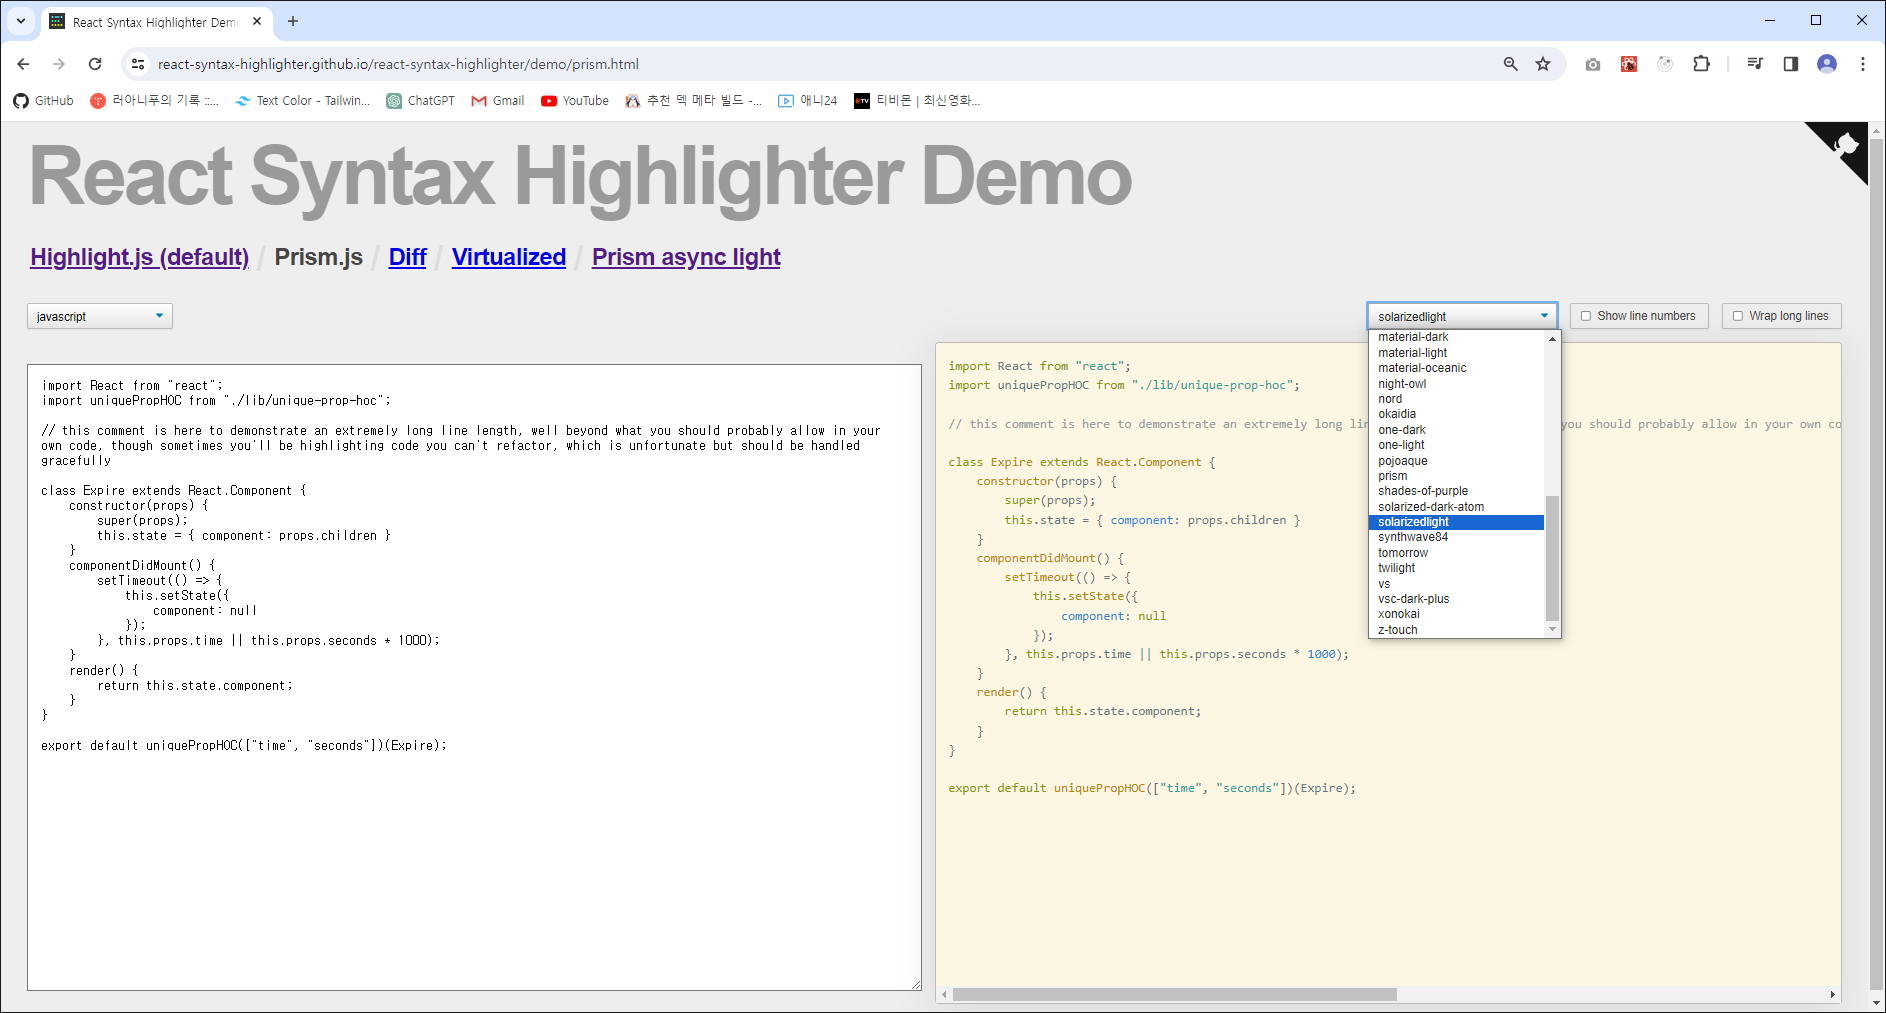Pick the okaidia theme
This screenshot has width=1886, height=1013.
point(1456,414)
